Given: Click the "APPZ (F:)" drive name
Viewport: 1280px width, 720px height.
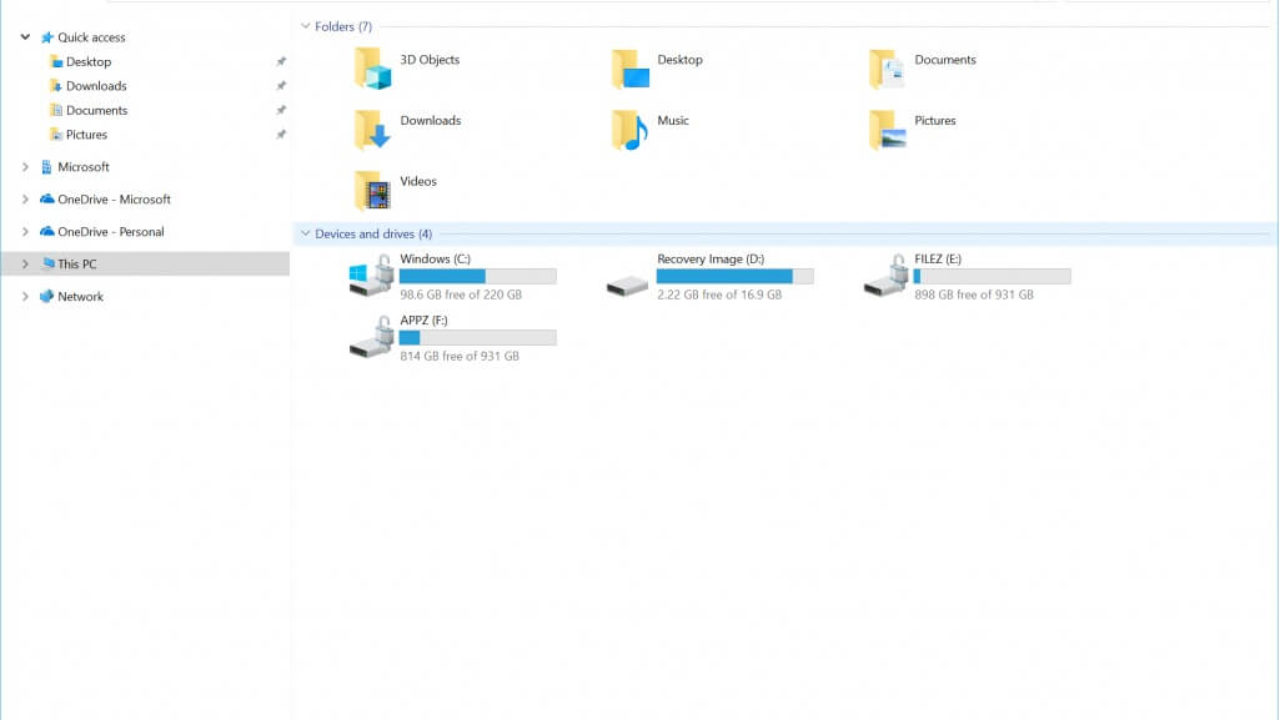Looking at the screenshot, I should click(424, 320).
